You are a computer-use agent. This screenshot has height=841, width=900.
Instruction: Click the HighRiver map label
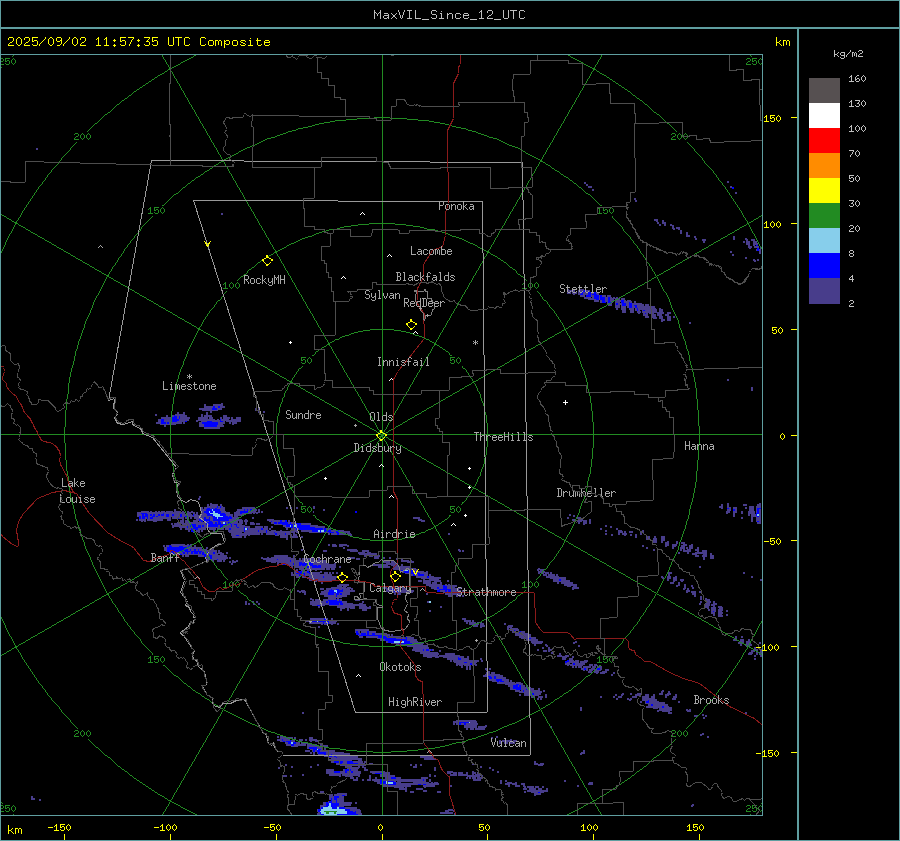pos(415,702)
